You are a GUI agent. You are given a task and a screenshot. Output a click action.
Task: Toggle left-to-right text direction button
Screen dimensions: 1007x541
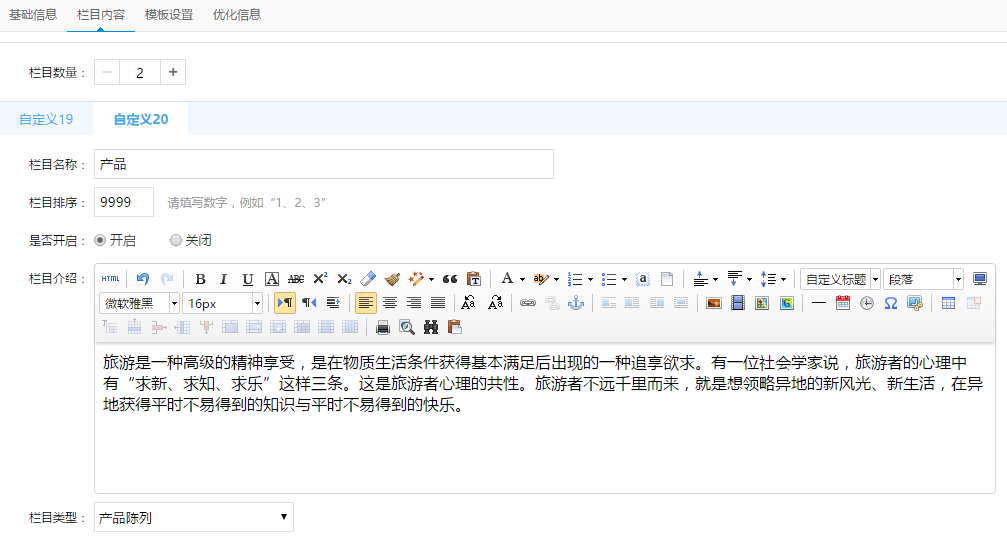(x=285, y=303)
